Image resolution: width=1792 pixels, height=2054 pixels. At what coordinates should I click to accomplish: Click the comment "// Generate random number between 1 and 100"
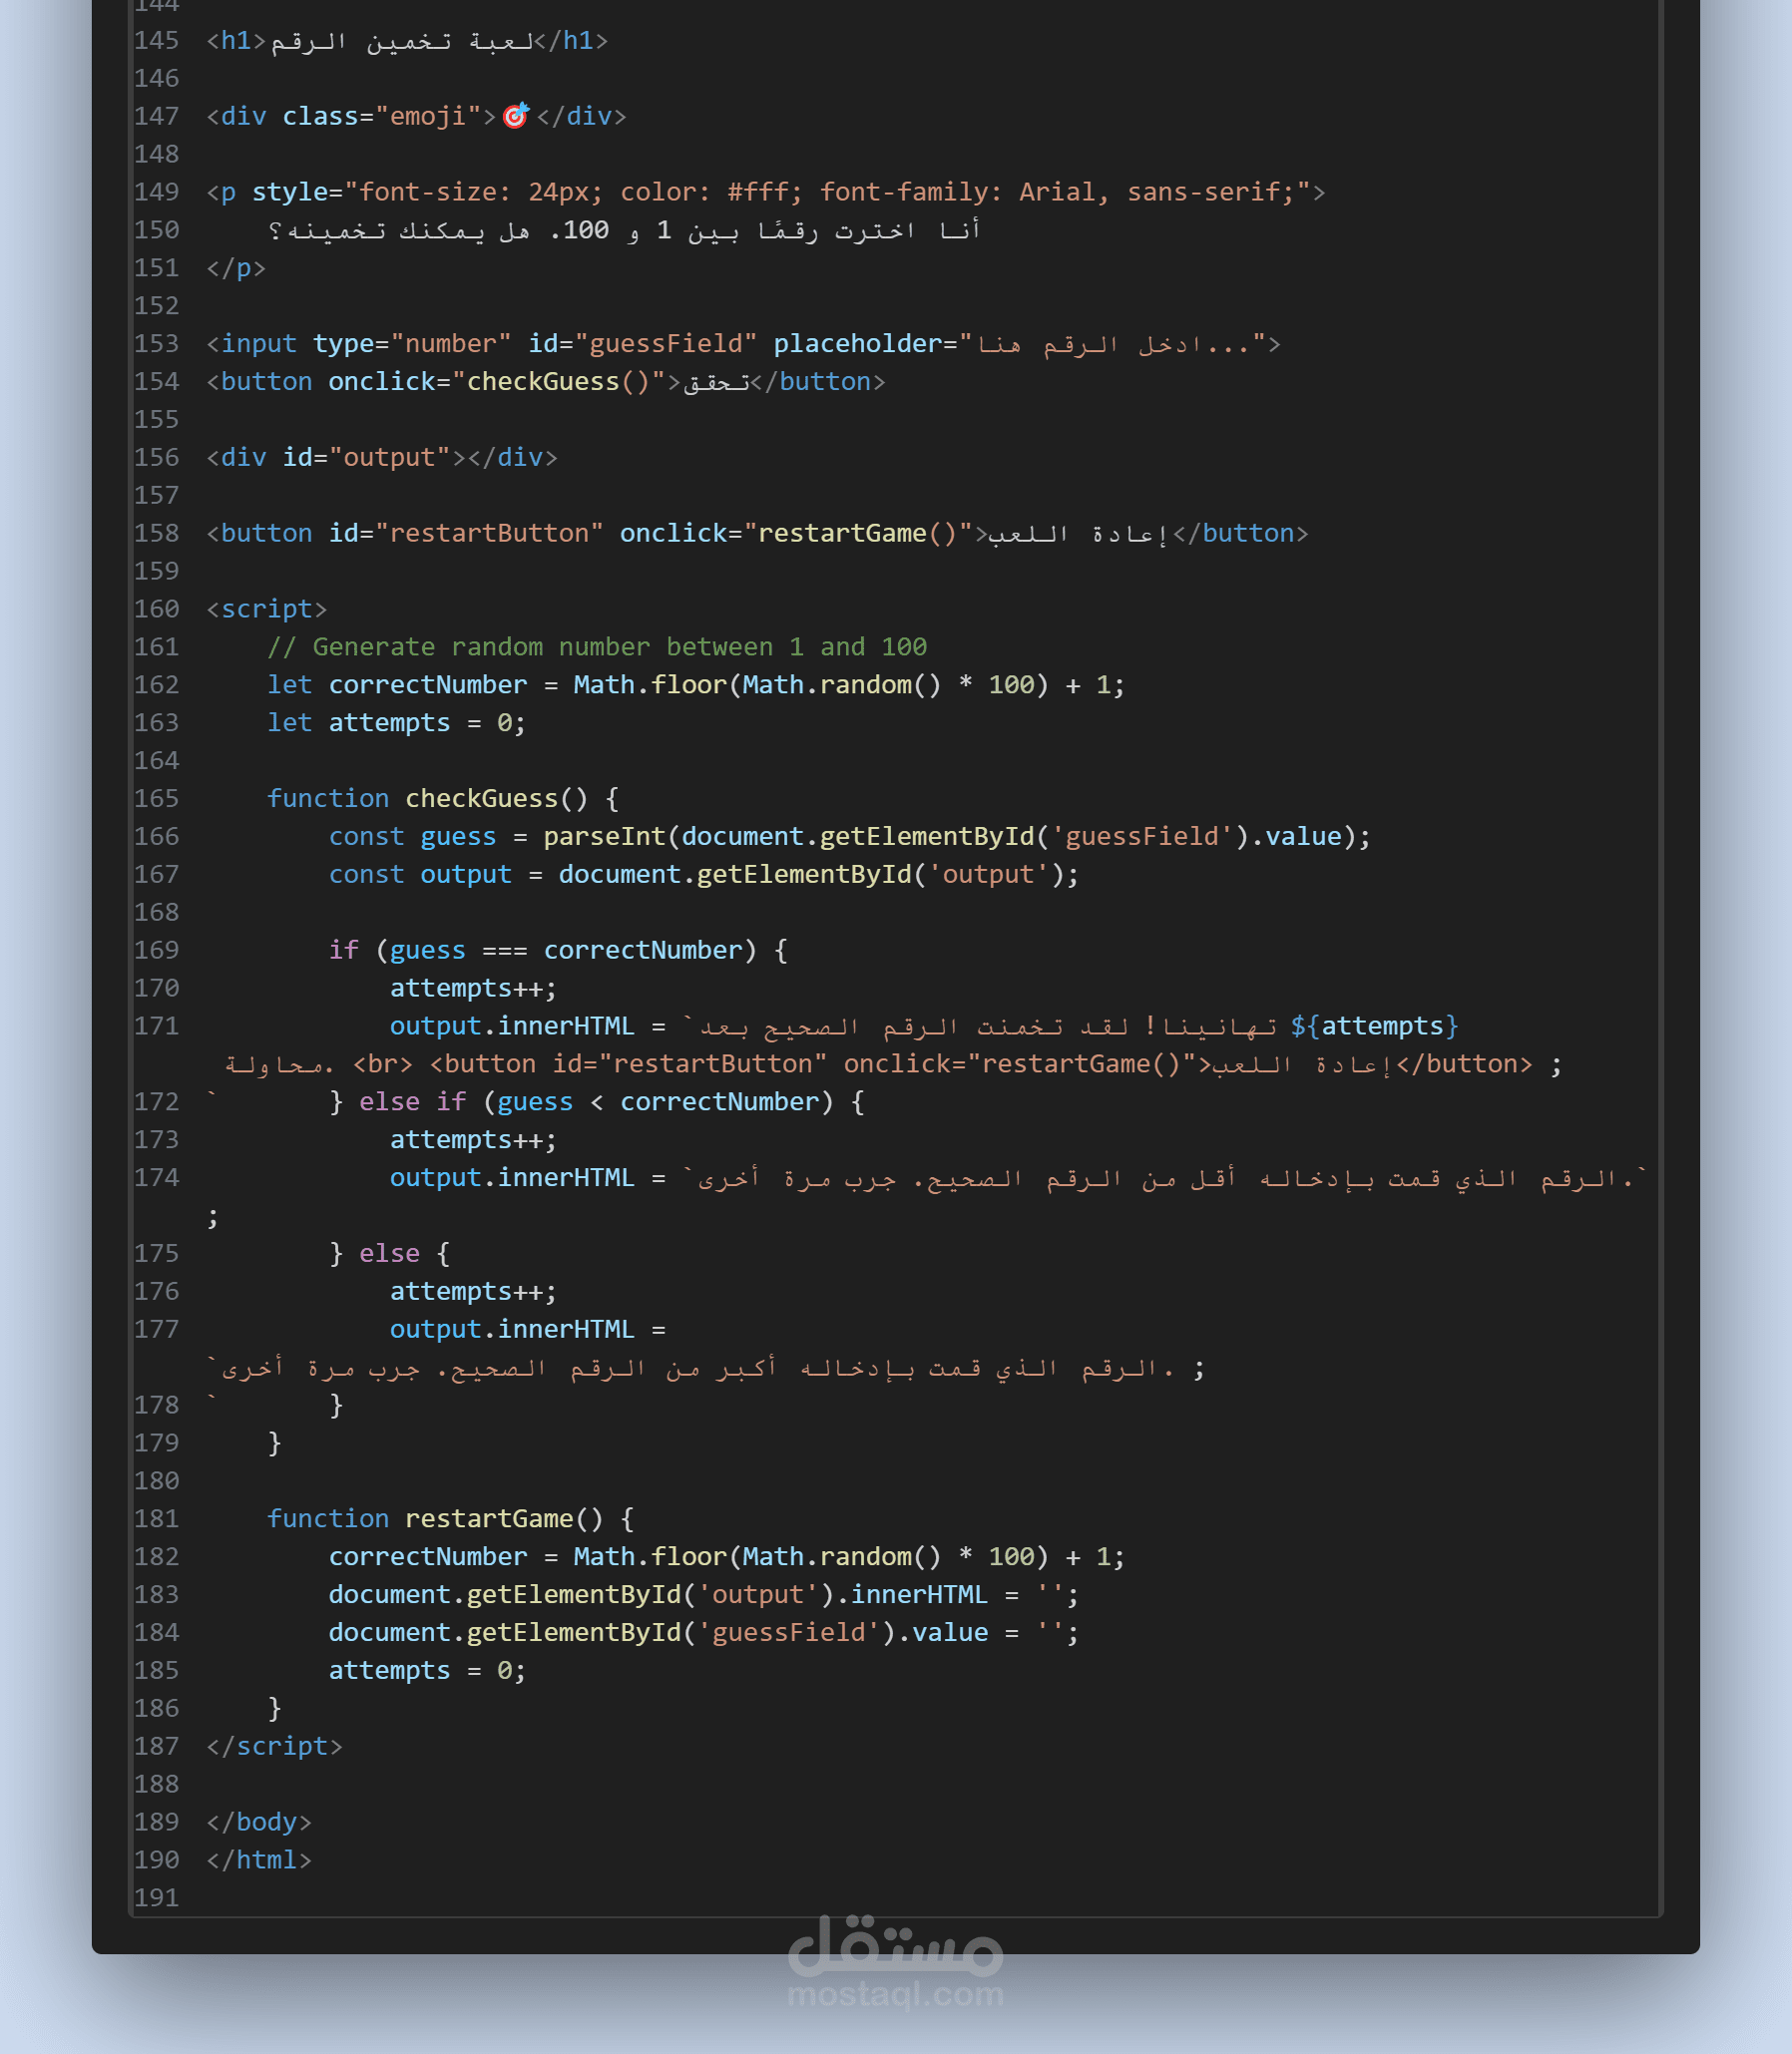(597, 647)
